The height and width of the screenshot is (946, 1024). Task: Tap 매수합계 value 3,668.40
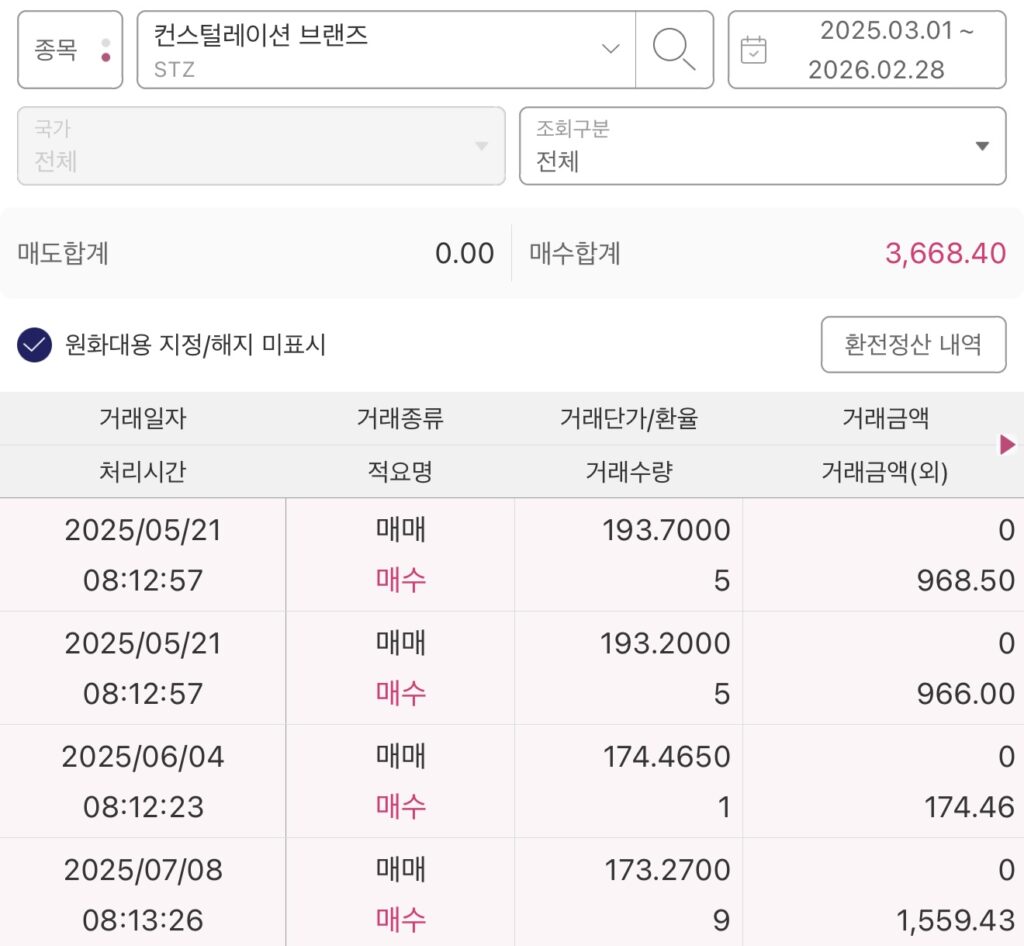coord(945,253)
